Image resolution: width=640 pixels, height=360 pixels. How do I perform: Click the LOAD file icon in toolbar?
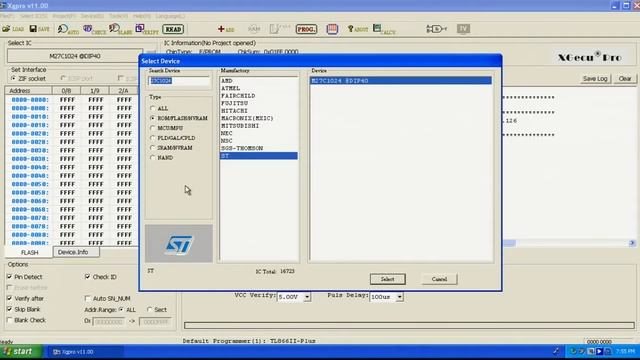point(13,29)
